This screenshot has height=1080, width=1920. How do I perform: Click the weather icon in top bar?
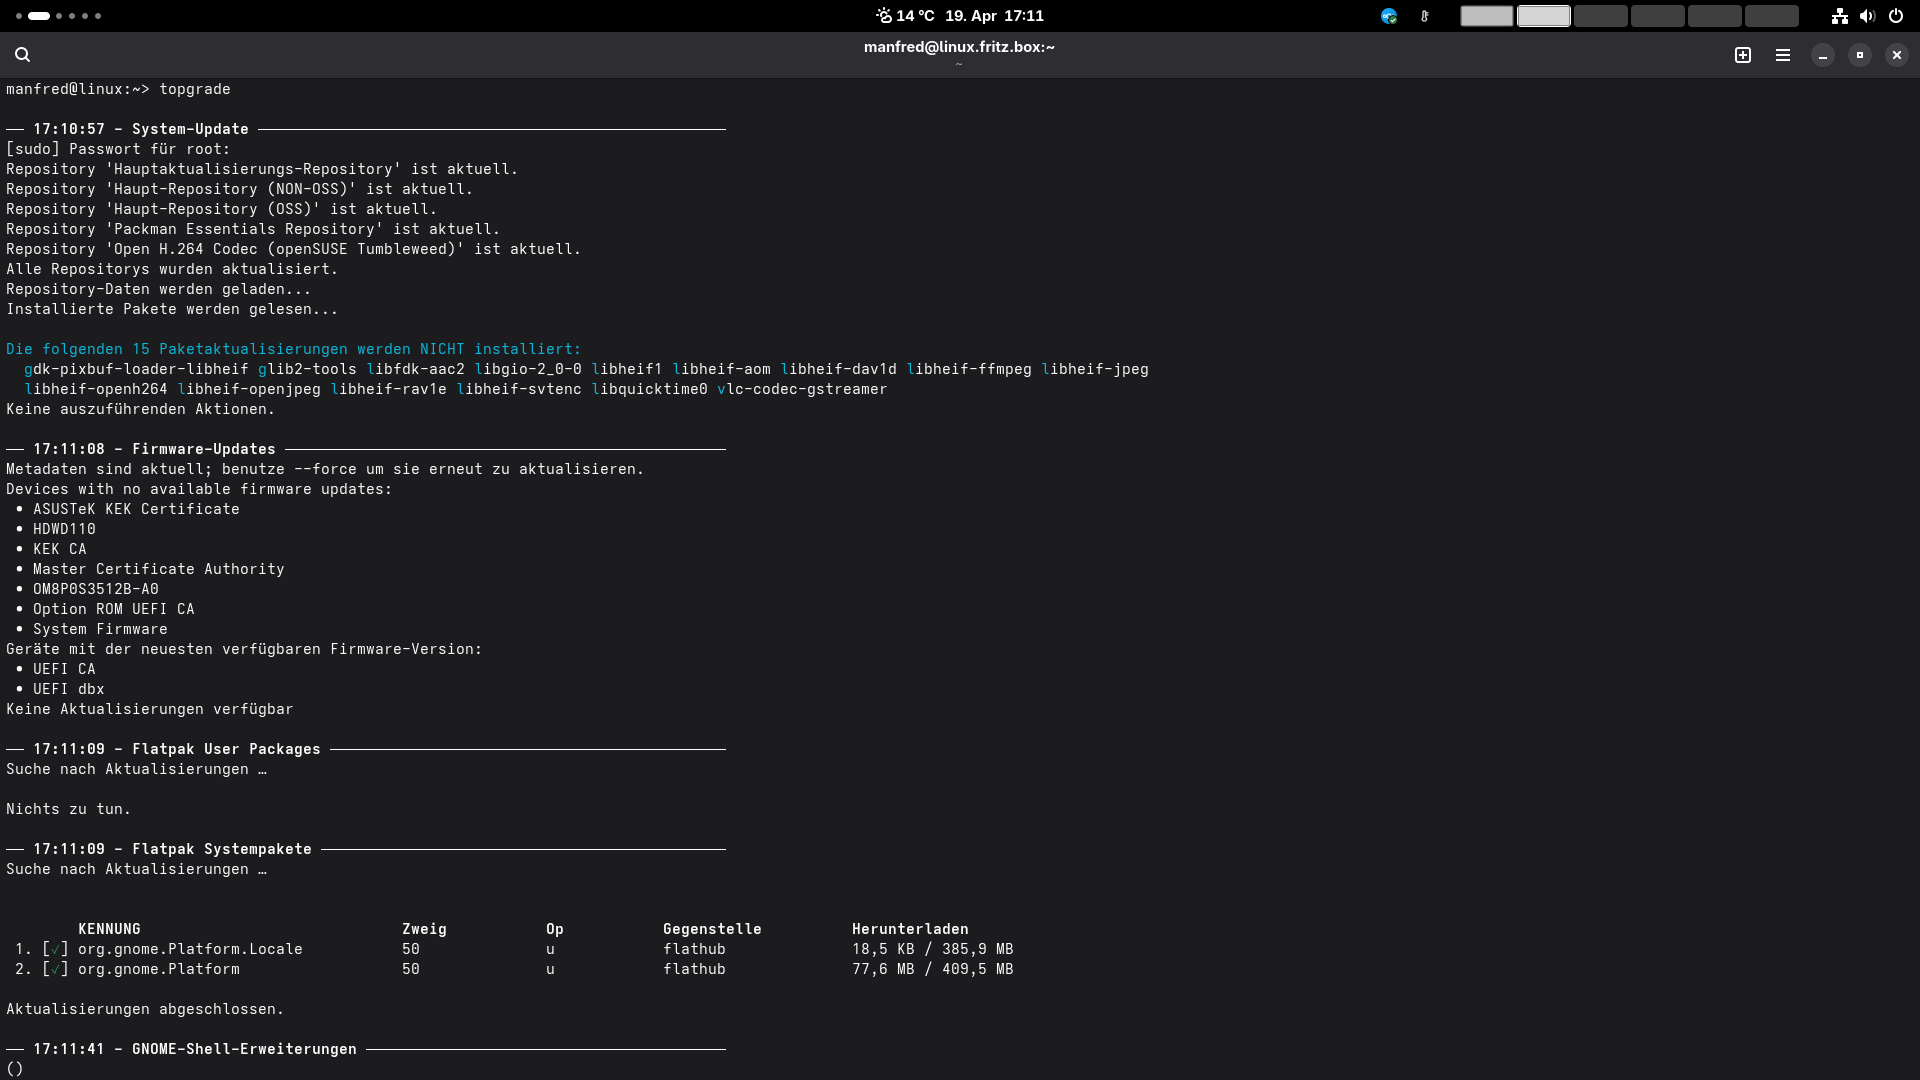(884, 16)
